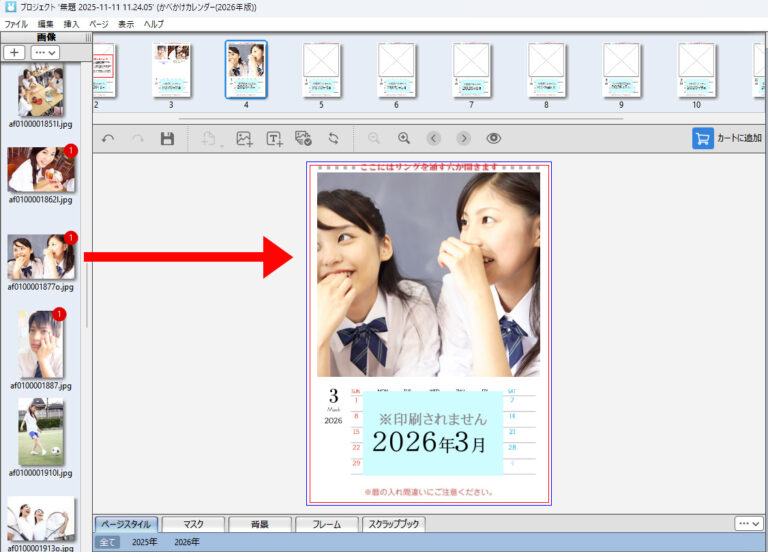Go to next page arrow button
Image resolution: width=768 pixels, height=552 pixels.
coord(463,139)
